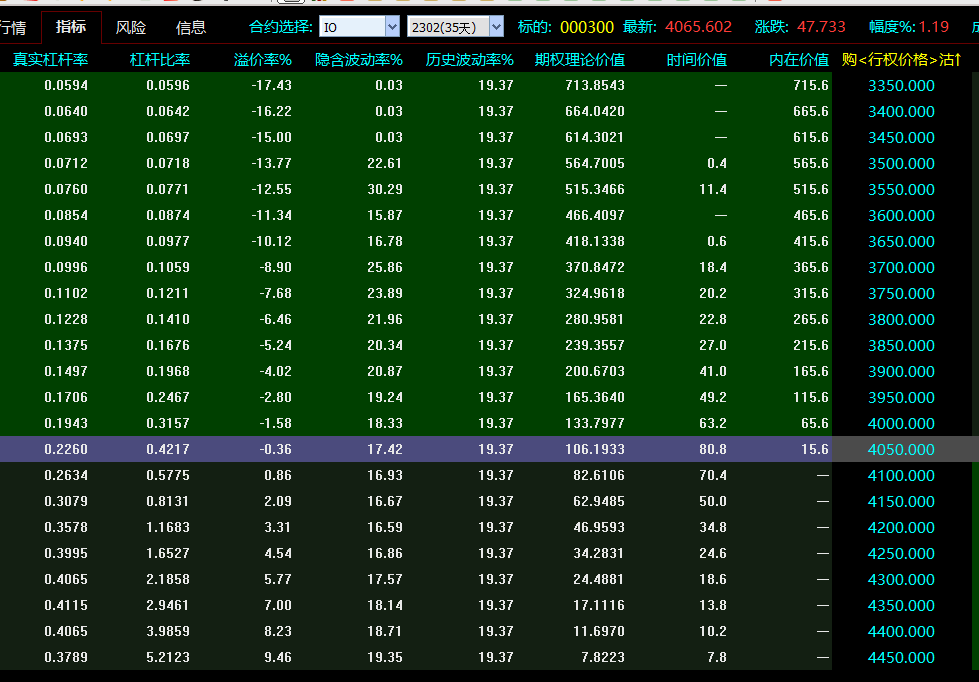
Task: Select strike price 4450.000
Action: click(x=901, y=658)
